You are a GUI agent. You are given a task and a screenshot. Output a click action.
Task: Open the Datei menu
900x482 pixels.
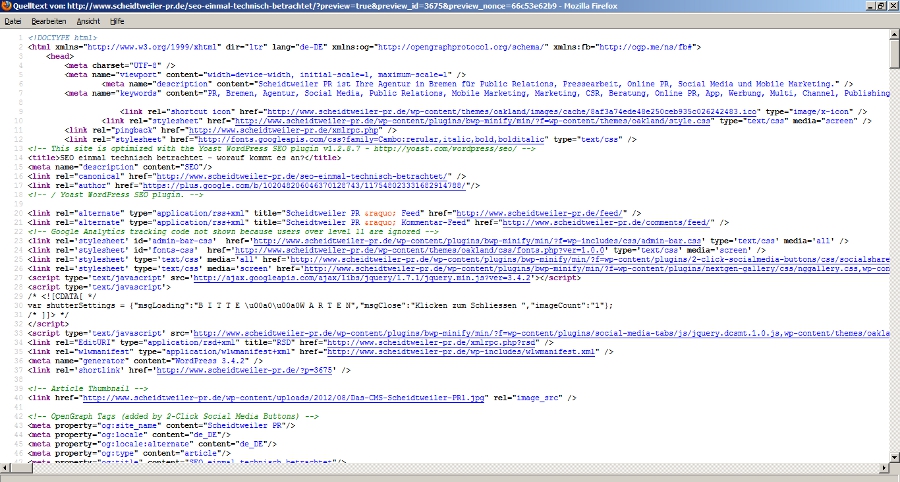(13, 21)
